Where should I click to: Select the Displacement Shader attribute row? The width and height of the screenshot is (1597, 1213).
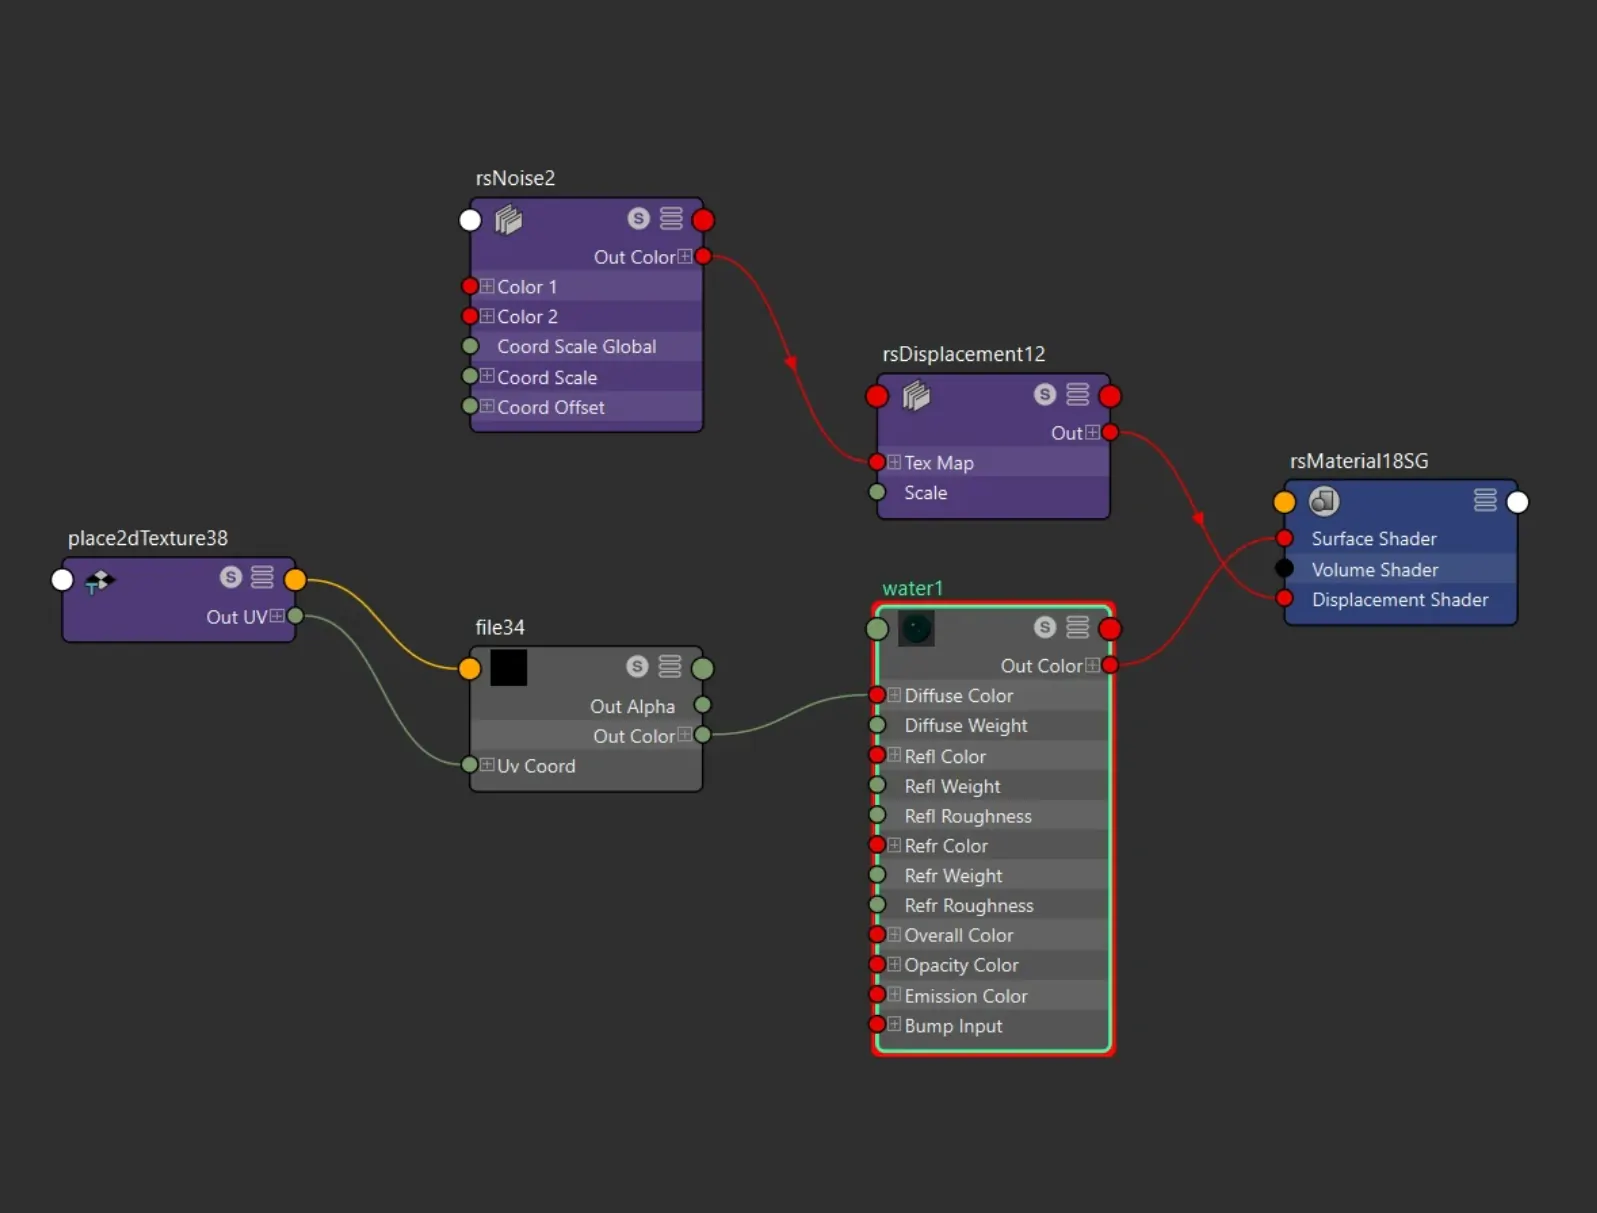click(x=1400, y=600)
